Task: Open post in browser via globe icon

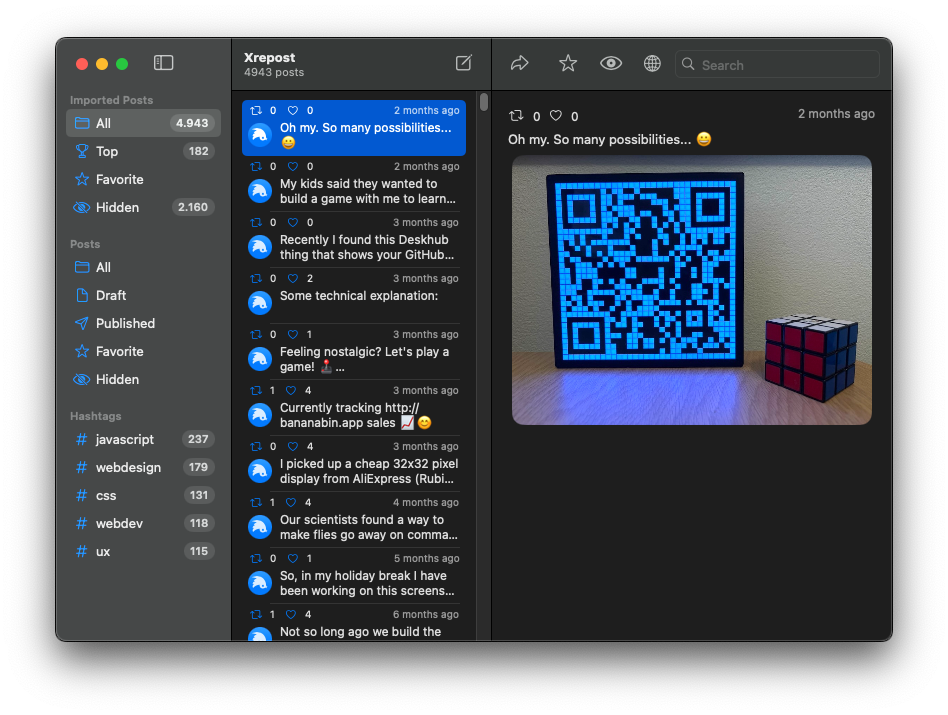Action: [x=652, y=64]
